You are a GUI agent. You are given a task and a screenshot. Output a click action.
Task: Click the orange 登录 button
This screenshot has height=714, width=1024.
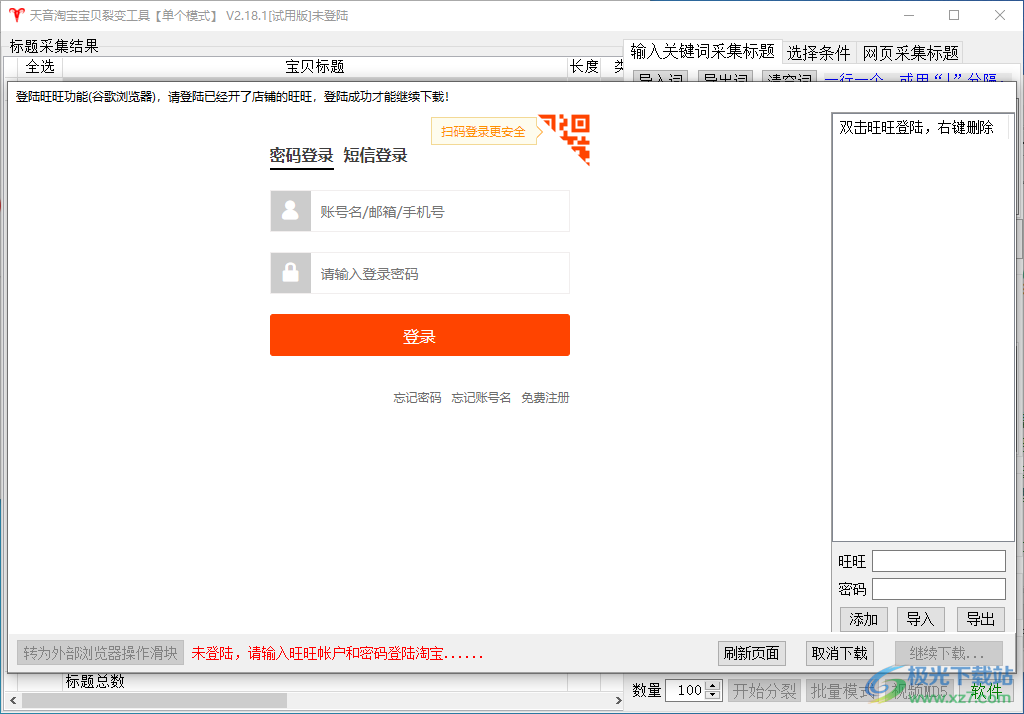click(x=420, y=335)
